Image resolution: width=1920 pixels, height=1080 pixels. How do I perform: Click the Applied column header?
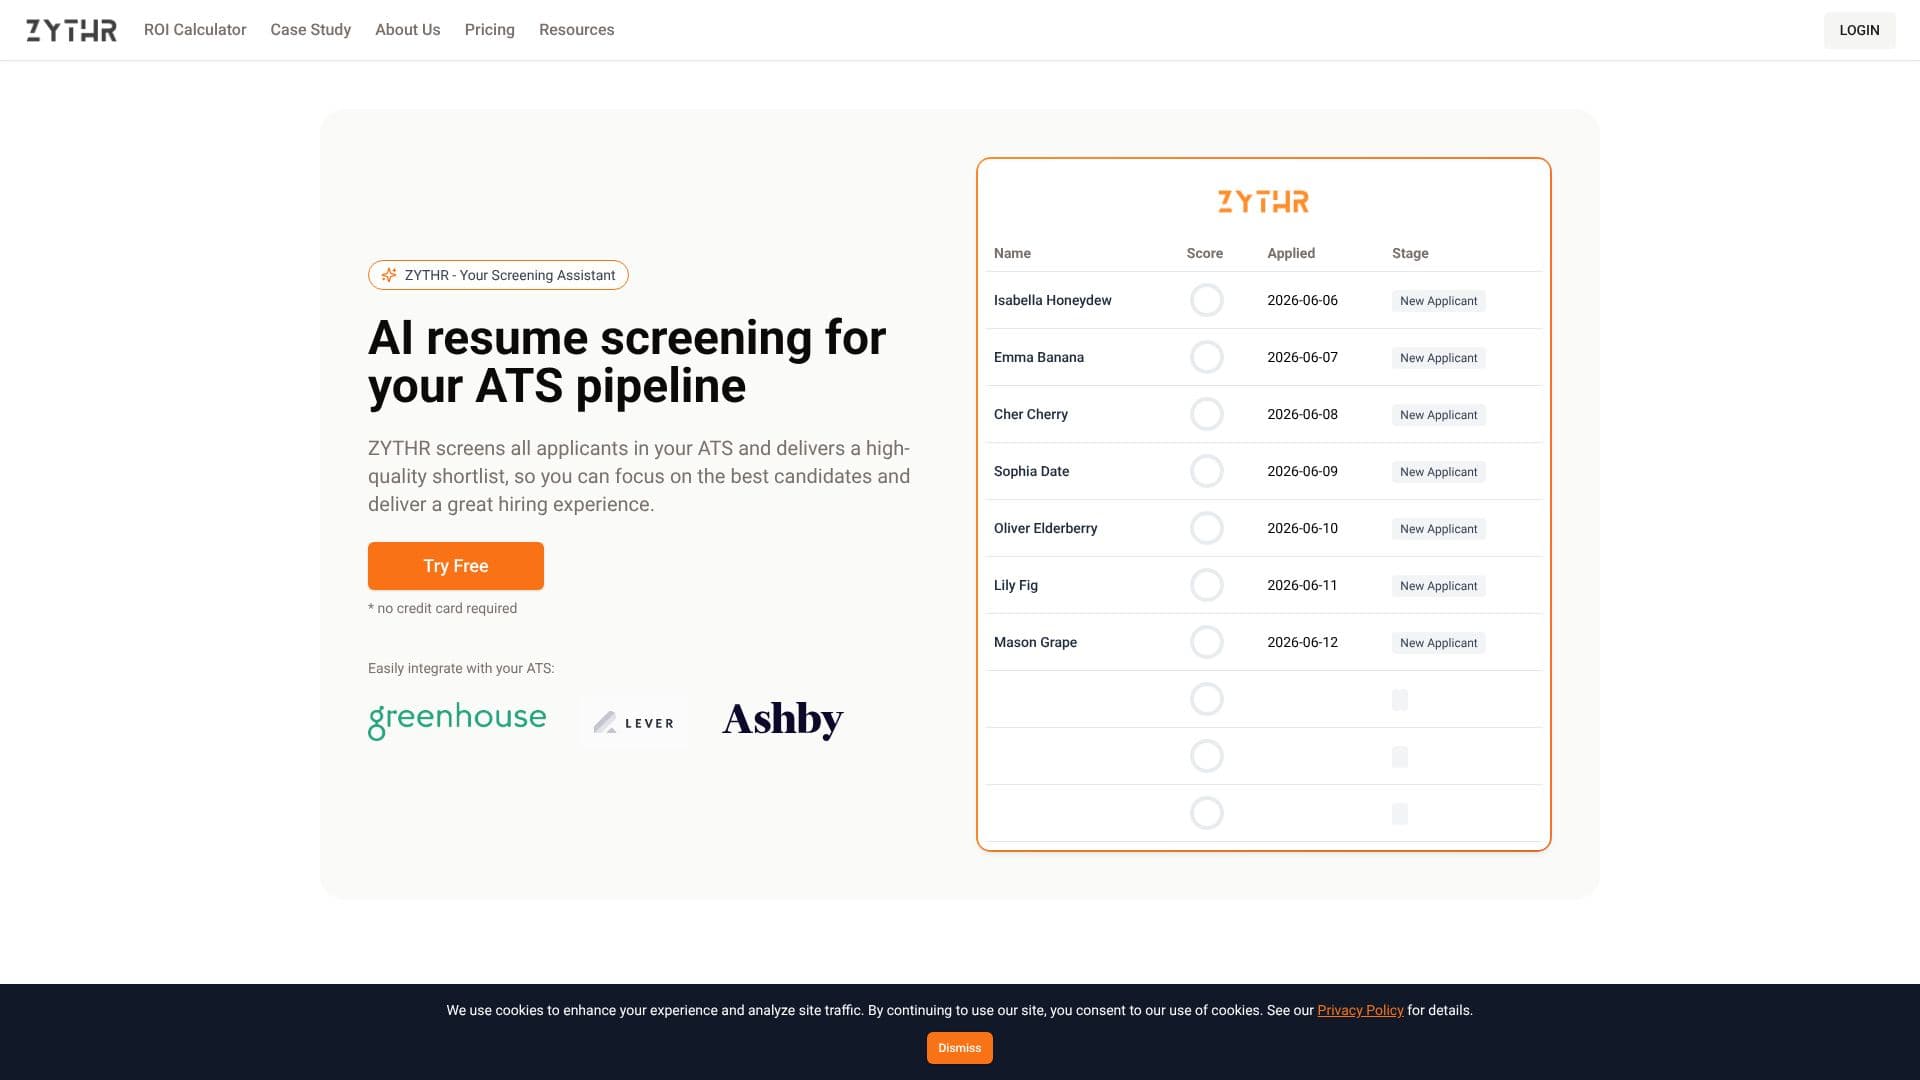pos(1291,253)
